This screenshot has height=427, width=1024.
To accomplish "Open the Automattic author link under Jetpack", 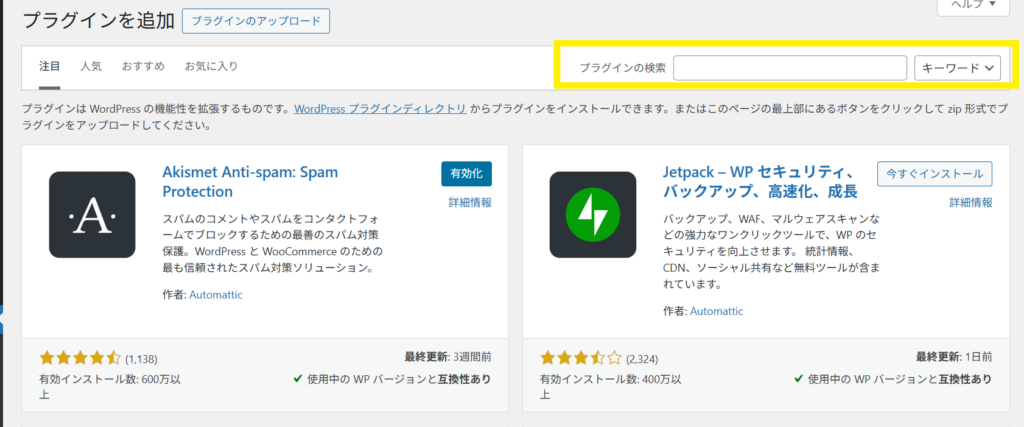I will click(x=716, y=311).
